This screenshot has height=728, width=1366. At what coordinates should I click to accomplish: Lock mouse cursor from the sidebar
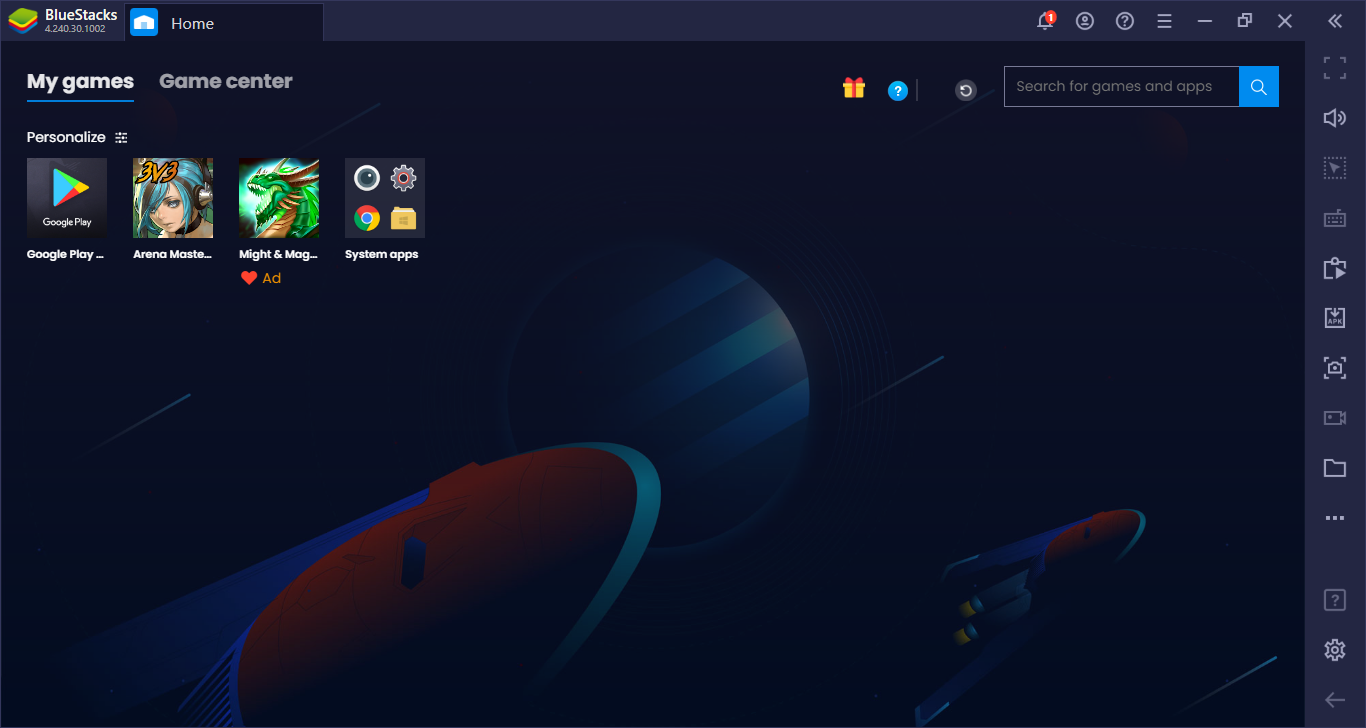click(1335, 168)
